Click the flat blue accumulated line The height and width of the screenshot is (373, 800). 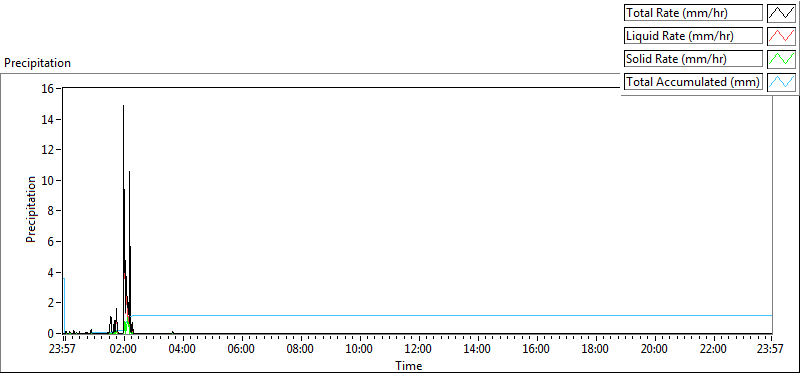[x=452, y=315]
